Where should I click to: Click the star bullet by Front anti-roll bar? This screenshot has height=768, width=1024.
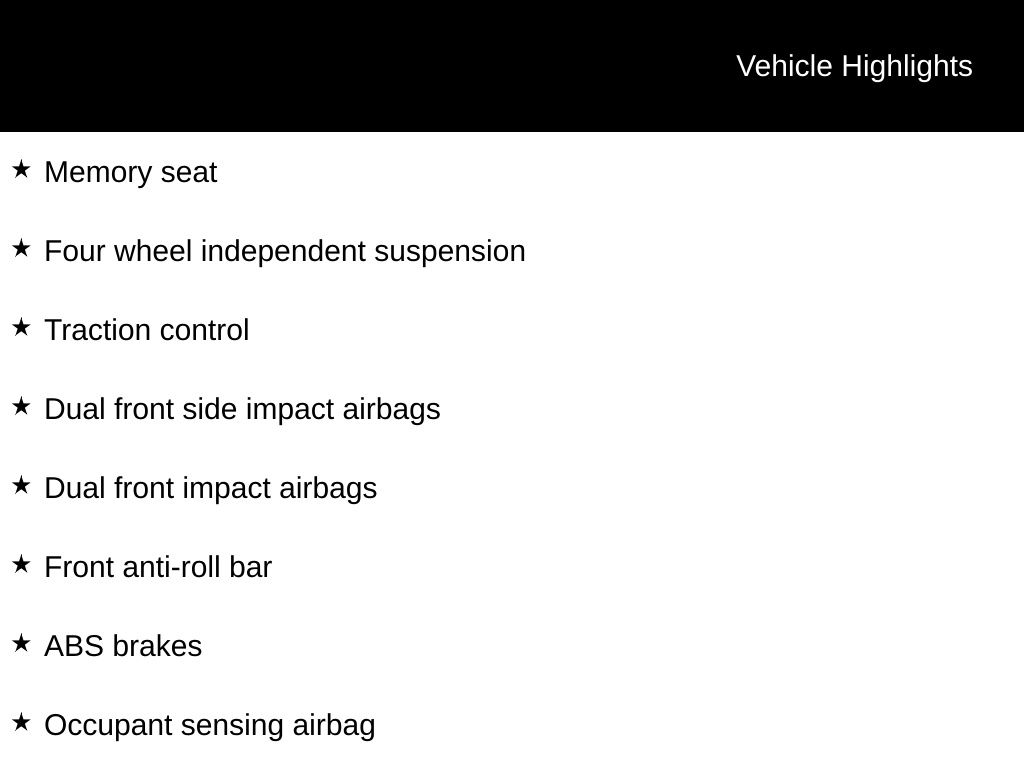[x=21, y=564]
